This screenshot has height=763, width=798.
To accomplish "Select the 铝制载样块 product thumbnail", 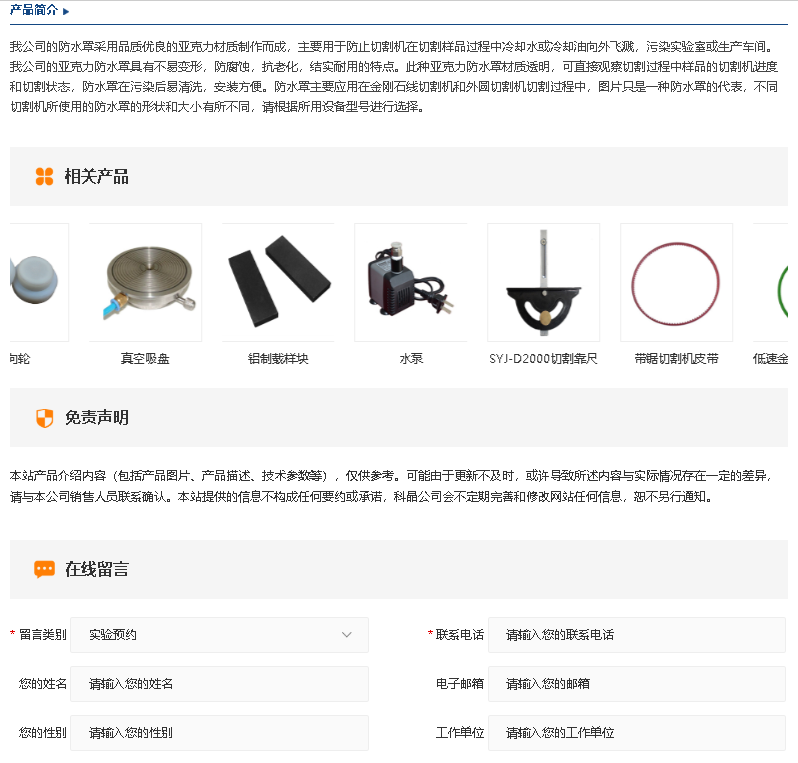I will [x=278, y=282].
